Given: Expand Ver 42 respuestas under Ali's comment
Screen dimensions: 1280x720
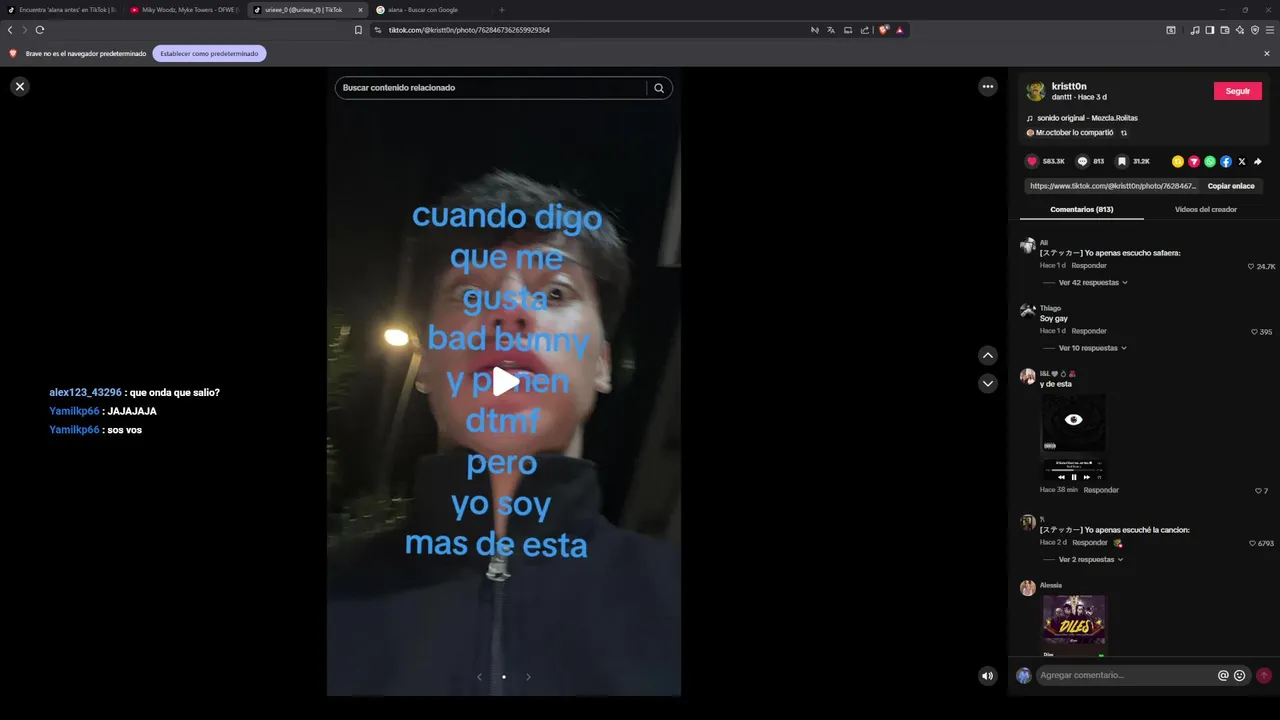Looking at the screenshot, I should (x=1093, y=283).
